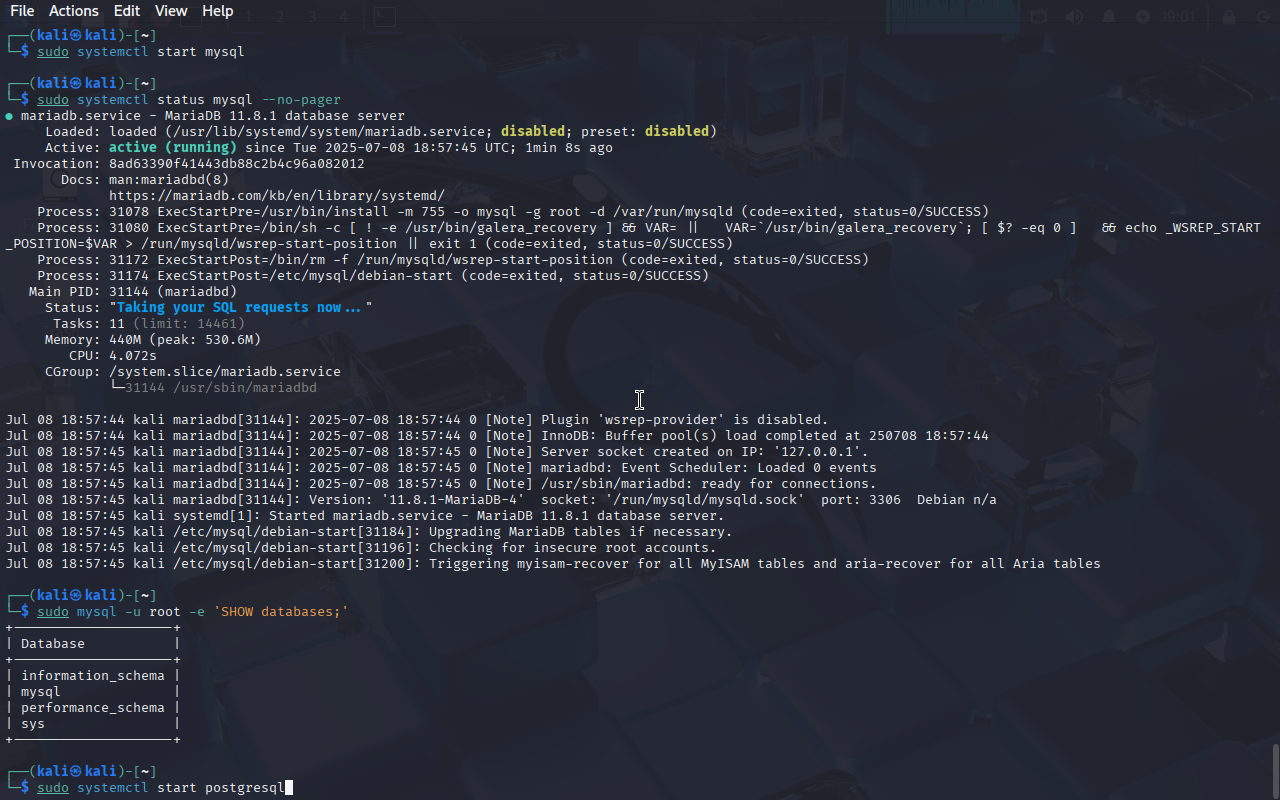1280x800 pixels.
Task: Click the Process 31078 ExecStartPre install line
Action: [x=513, y=212]
